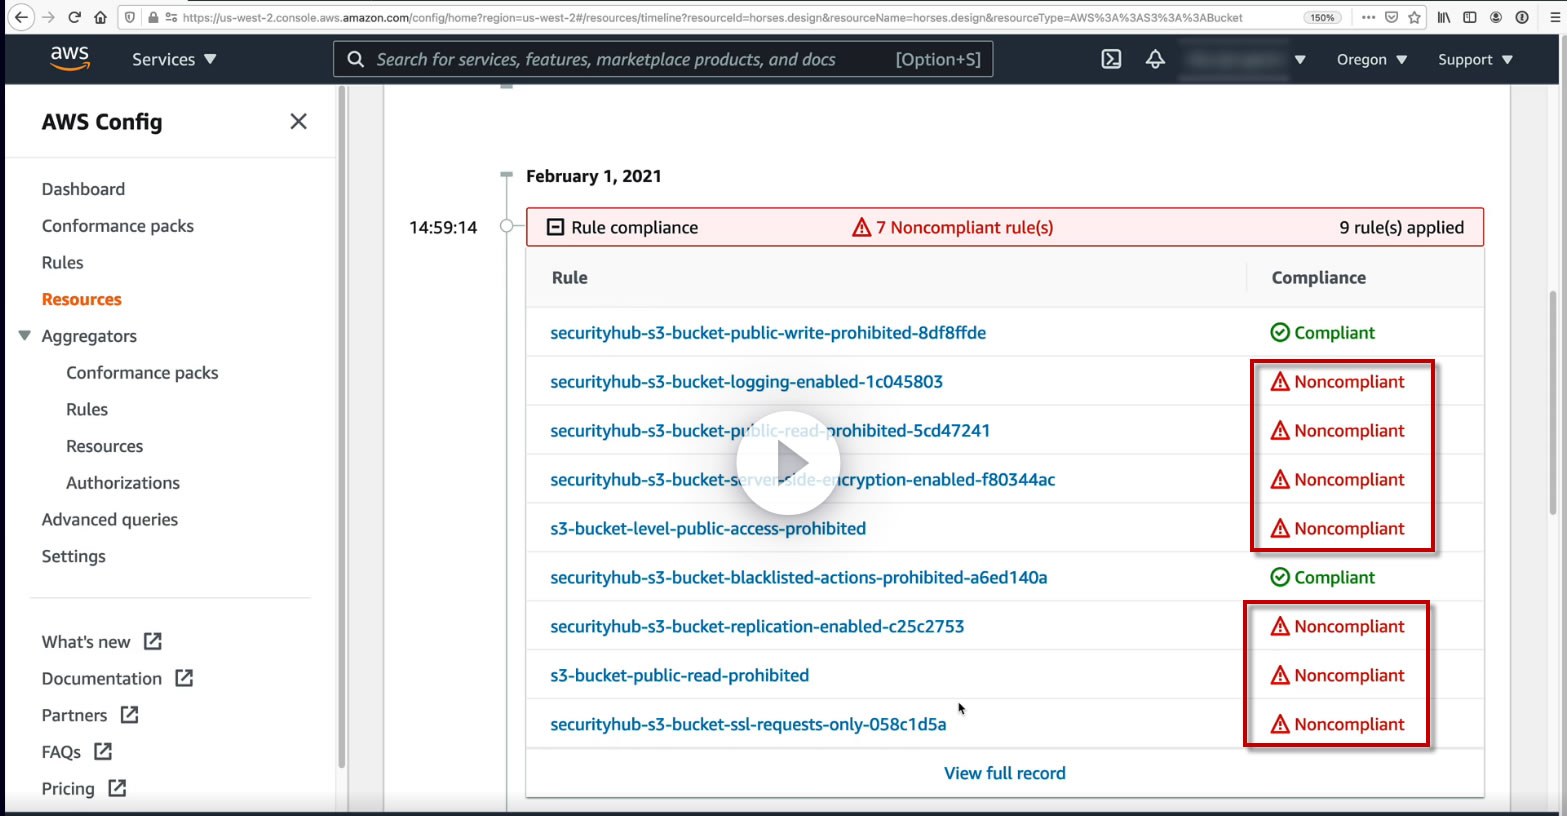The width and height of the screenshot is (1567, 816).
Task: Collapse the Rule compliance section
Action: (555, 227)
